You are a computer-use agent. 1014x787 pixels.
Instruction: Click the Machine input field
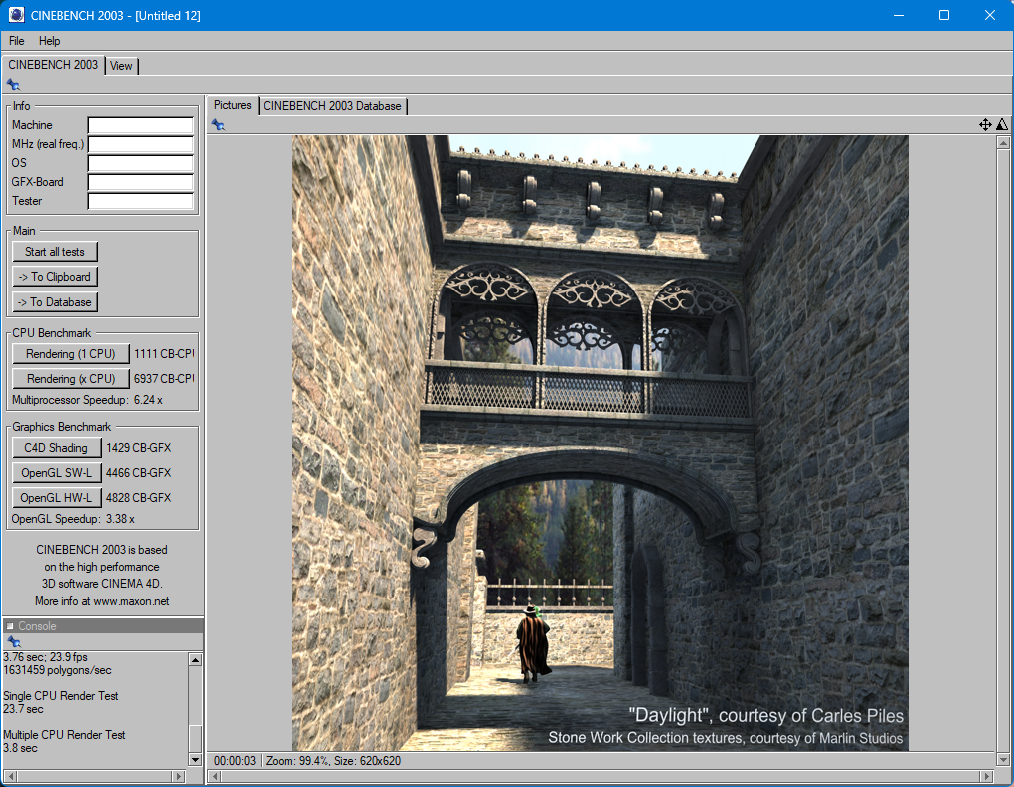140,125
